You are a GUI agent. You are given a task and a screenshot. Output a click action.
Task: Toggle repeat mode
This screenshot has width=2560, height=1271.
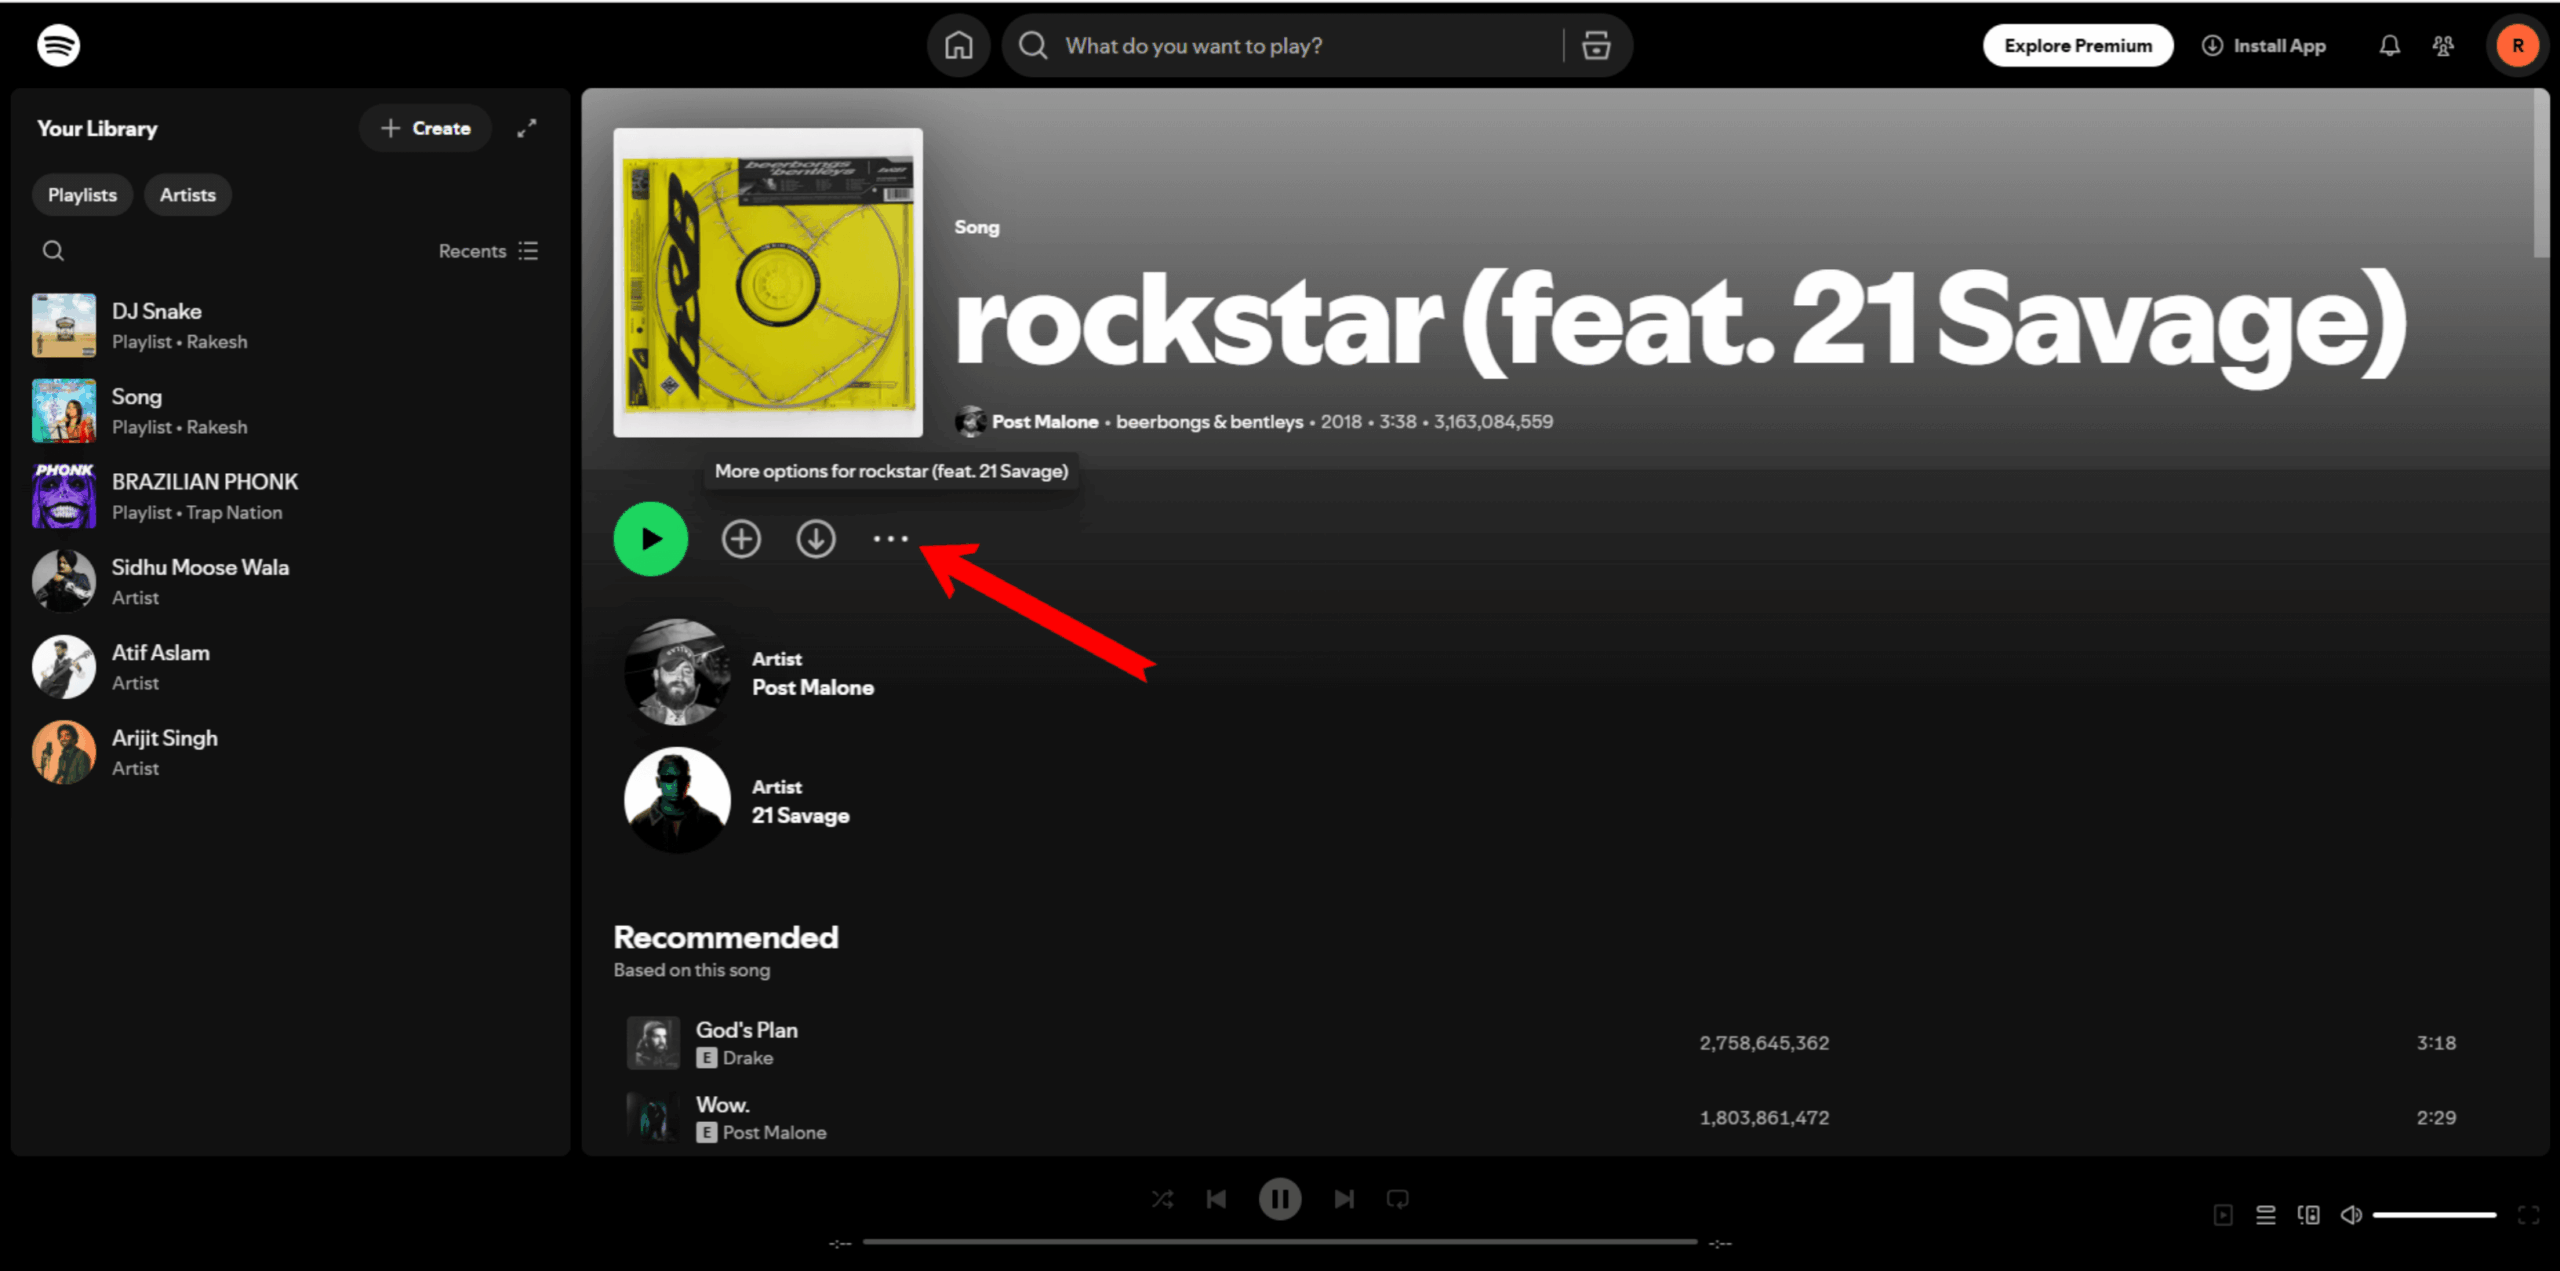click(1398, 1199)
